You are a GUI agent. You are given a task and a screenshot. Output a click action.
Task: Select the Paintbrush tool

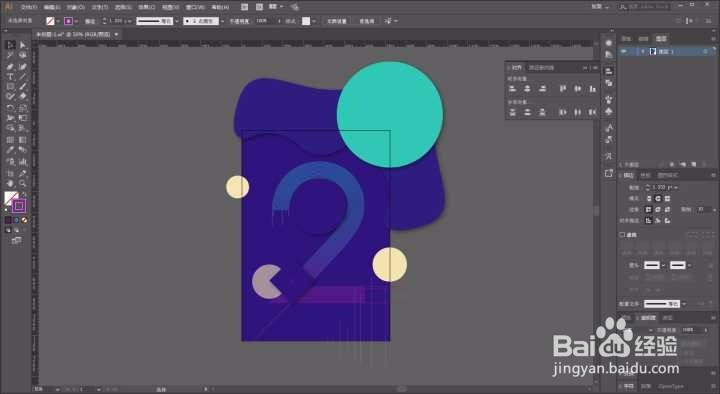point(22,87)
